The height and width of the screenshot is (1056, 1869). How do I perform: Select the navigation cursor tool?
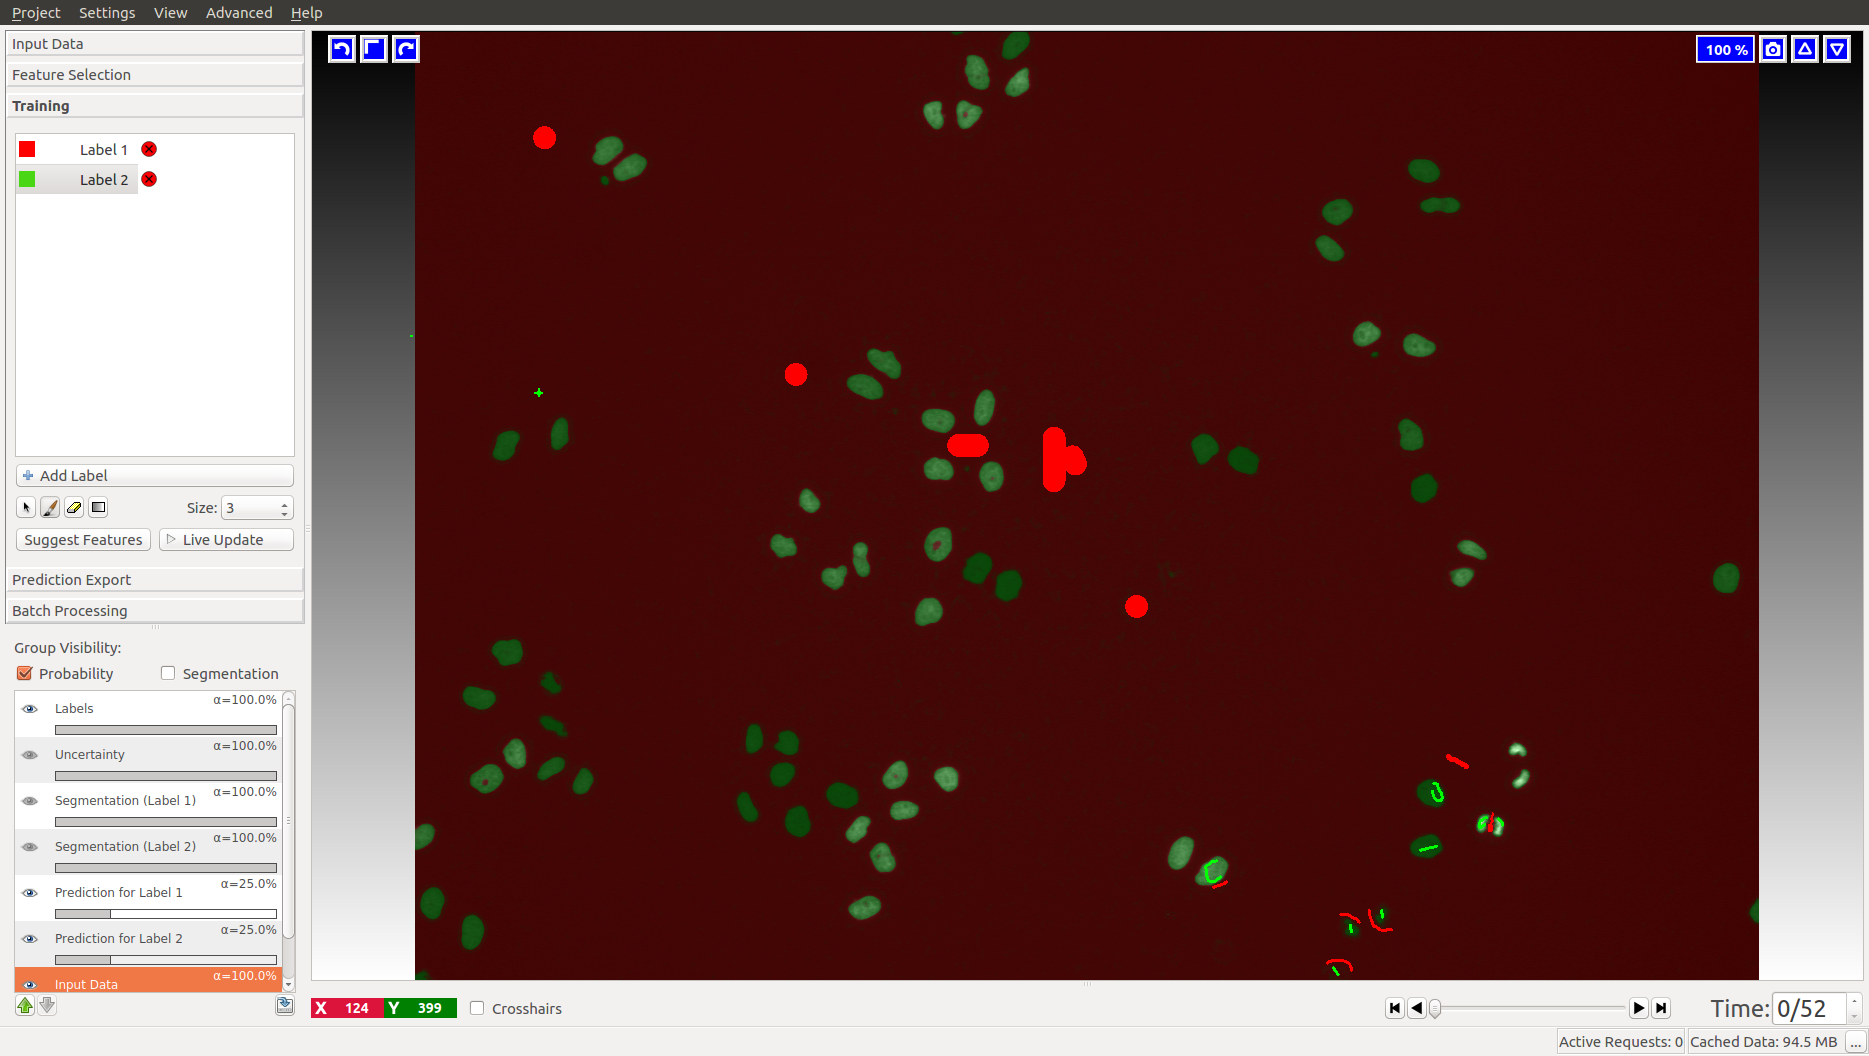tap(26, 508)
